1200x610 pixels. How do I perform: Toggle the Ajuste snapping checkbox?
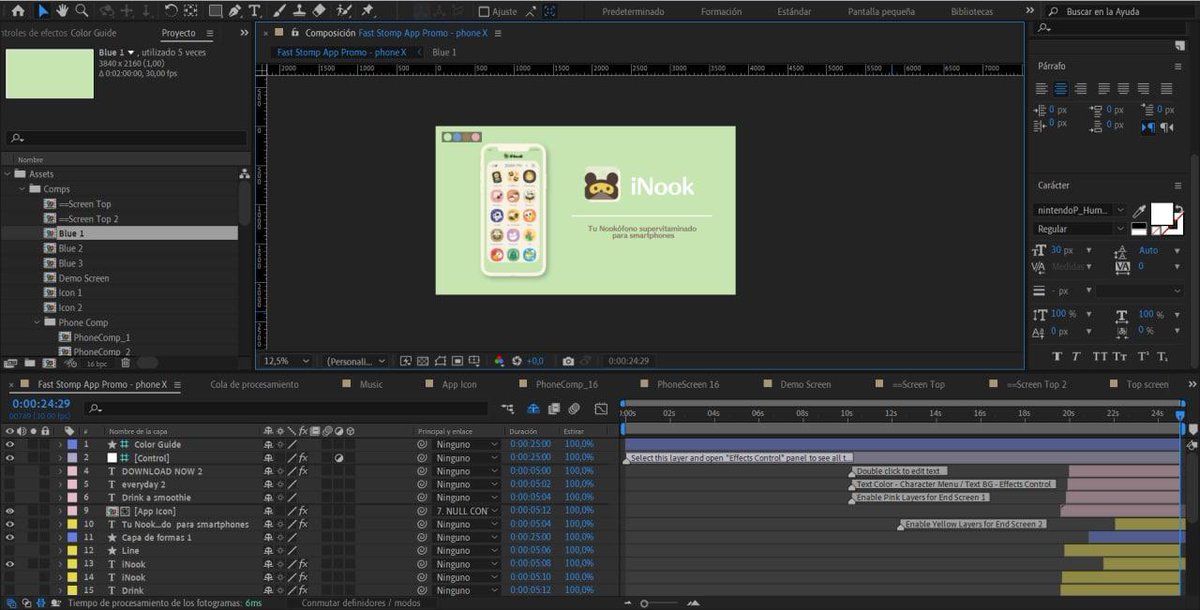pos(485,12)
